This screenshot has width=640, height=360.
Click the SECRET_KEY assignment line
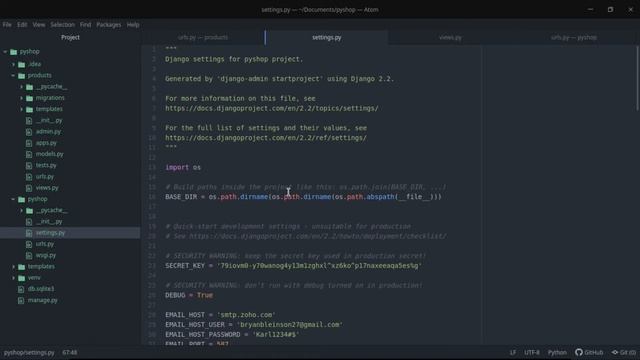(293, 266)
